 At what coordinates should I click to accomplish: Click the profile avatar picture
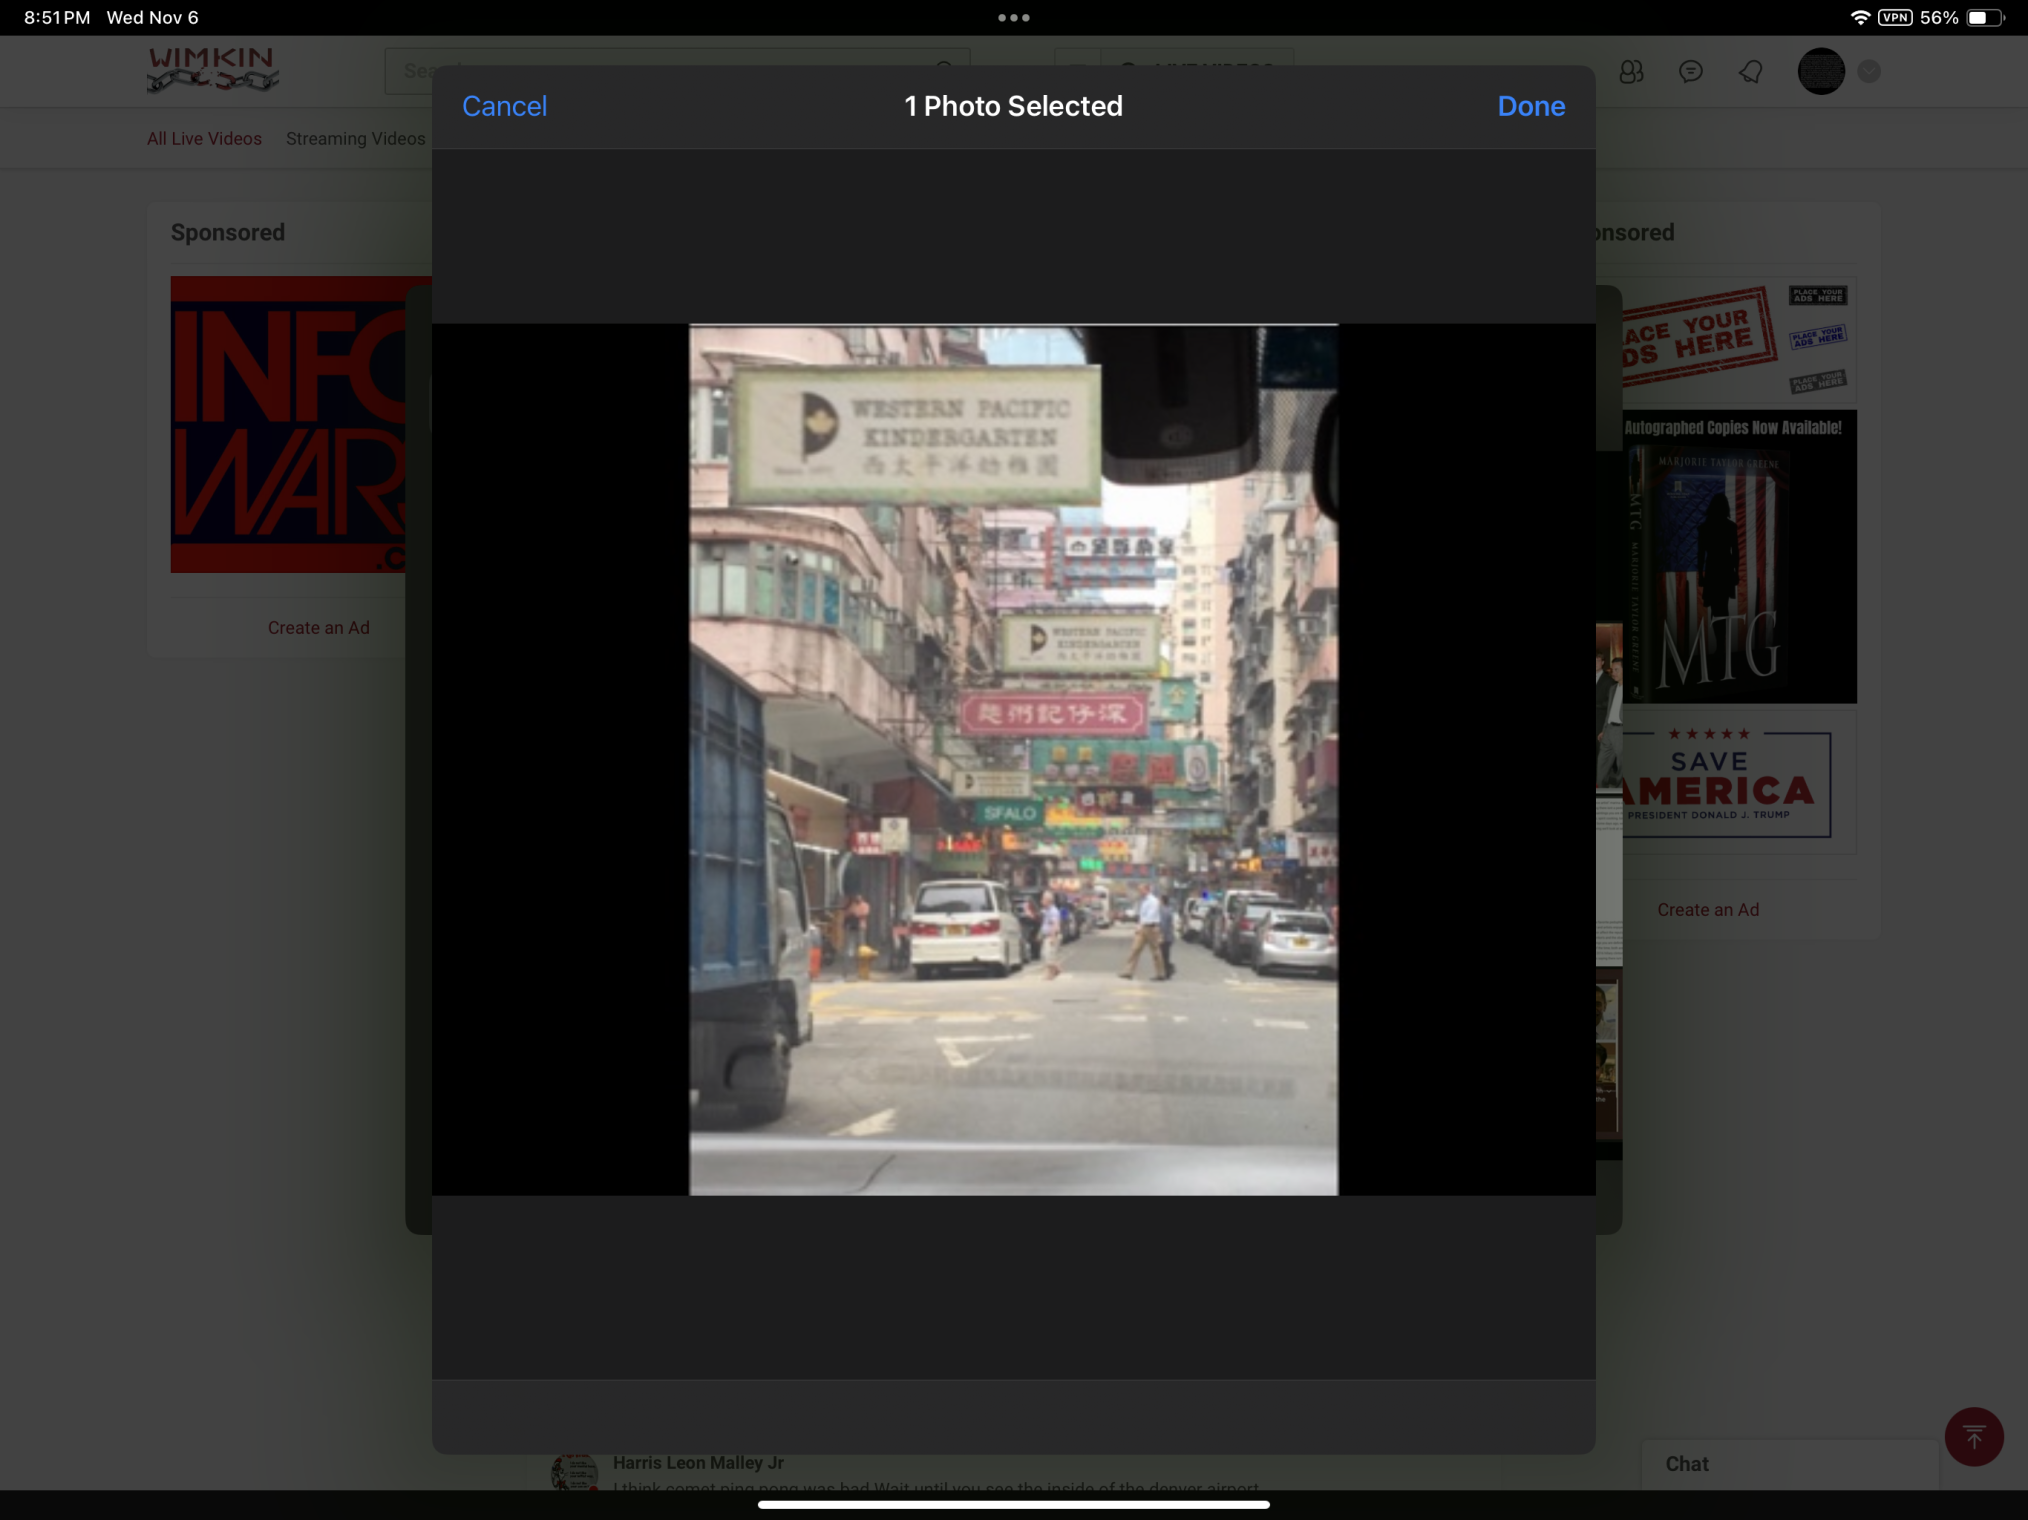[1820, 72]
